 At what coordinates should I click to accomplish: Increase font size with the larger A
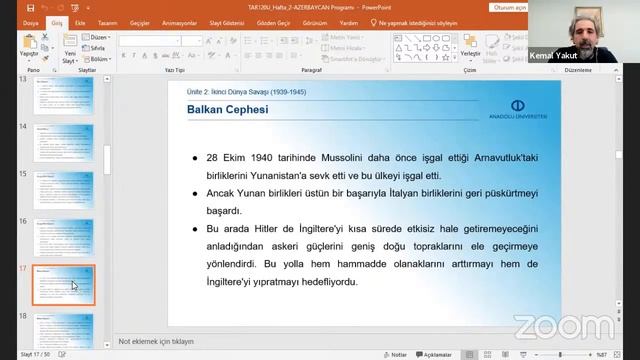pos(209,41)
